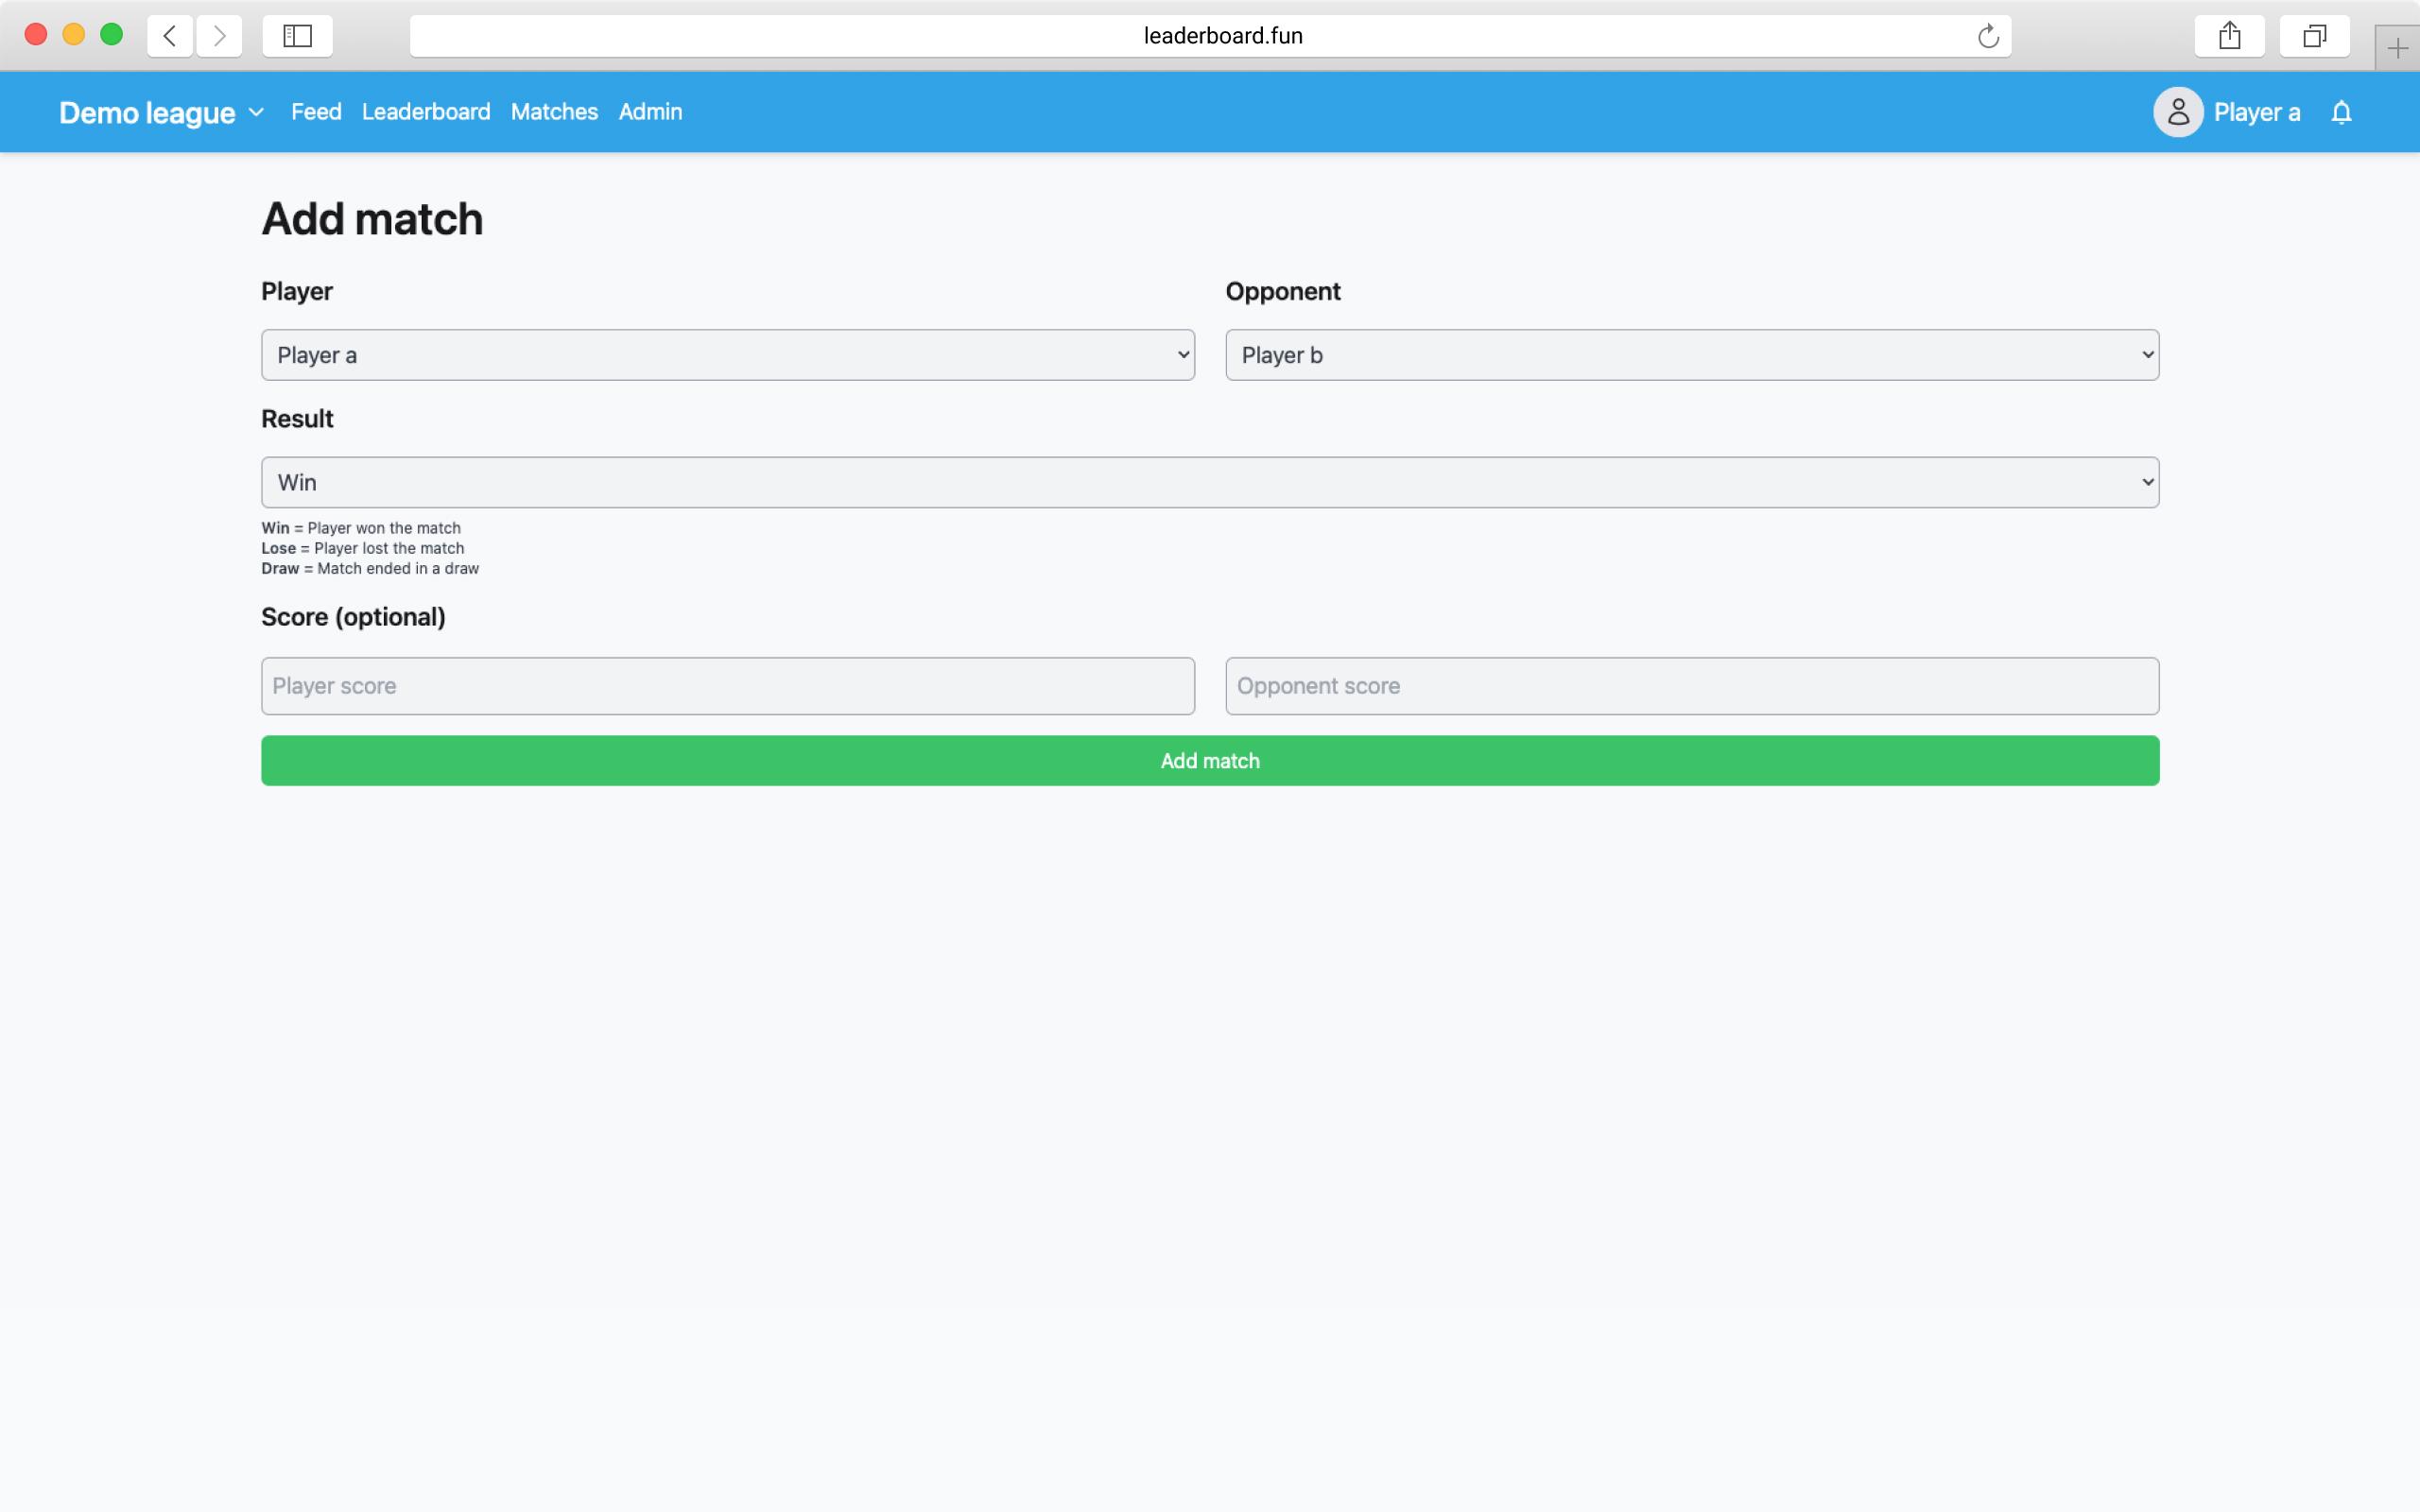Click the browser share icon

pyautogui.click(x=2230, y=35)
